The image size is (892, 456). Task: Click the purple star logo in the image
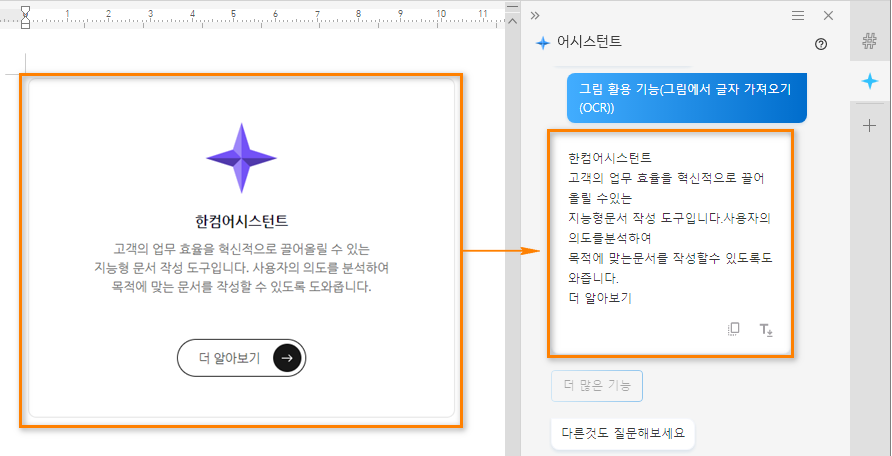pos(241,158)
